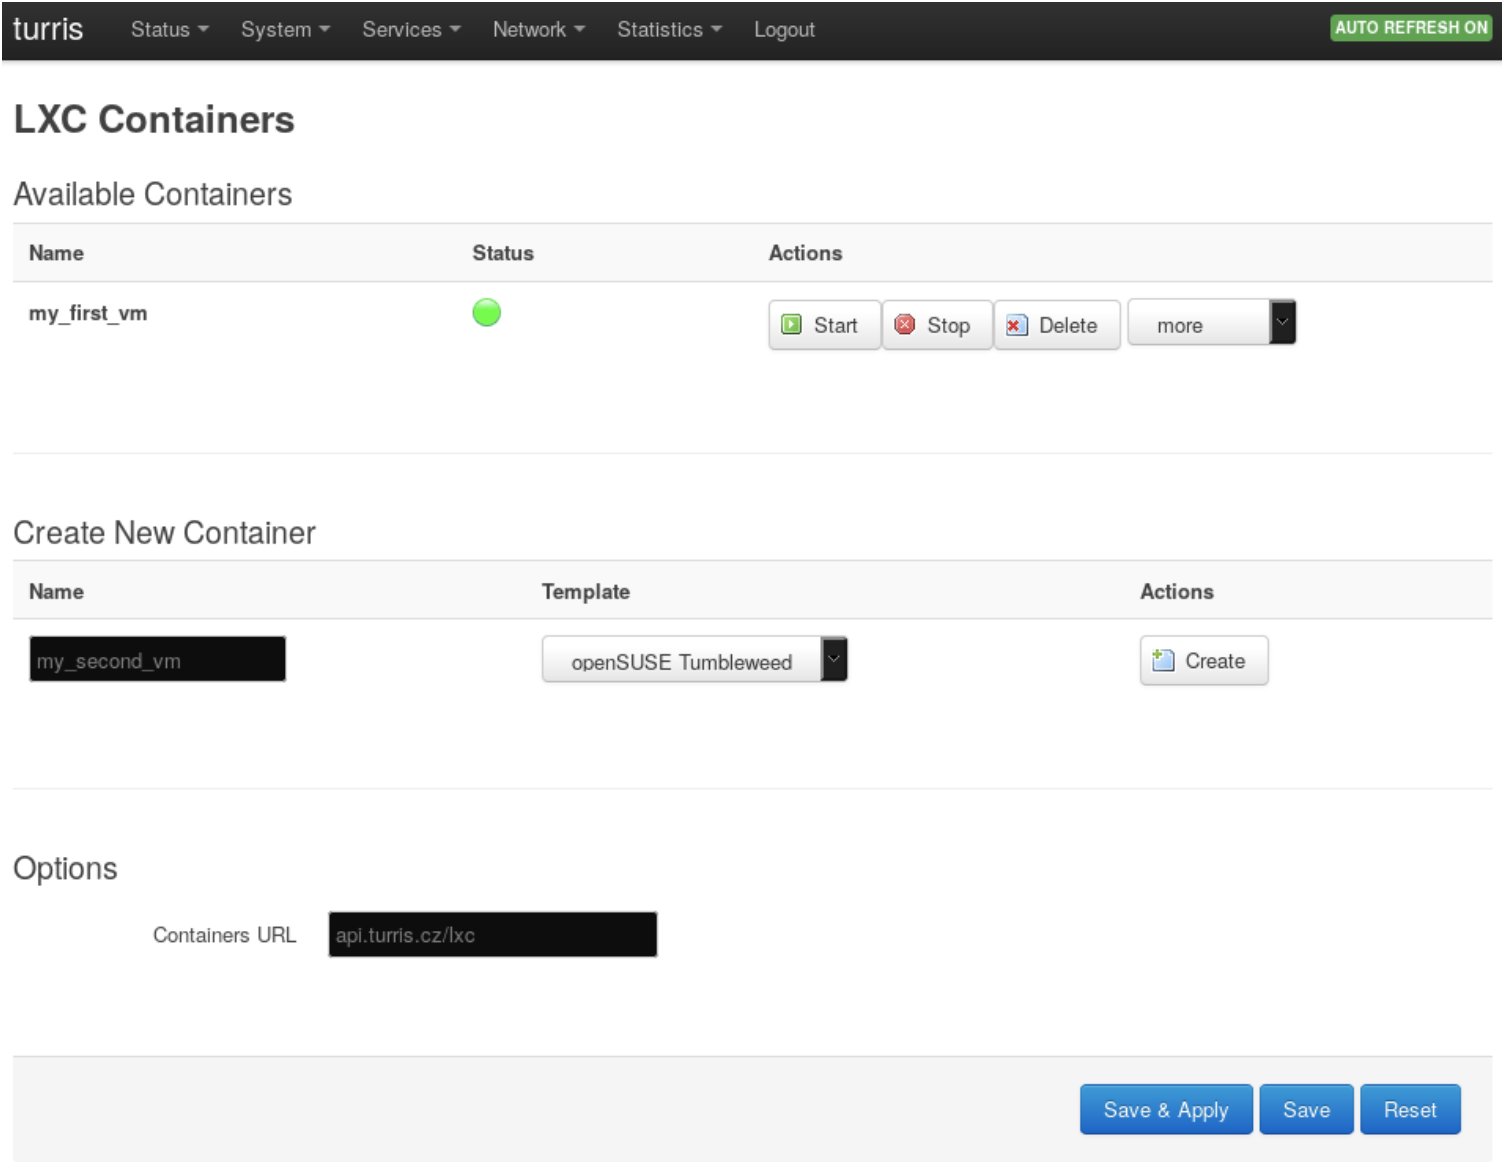Create the new container
This screenshot has height=1162, width=1502.
[1203, 661]
